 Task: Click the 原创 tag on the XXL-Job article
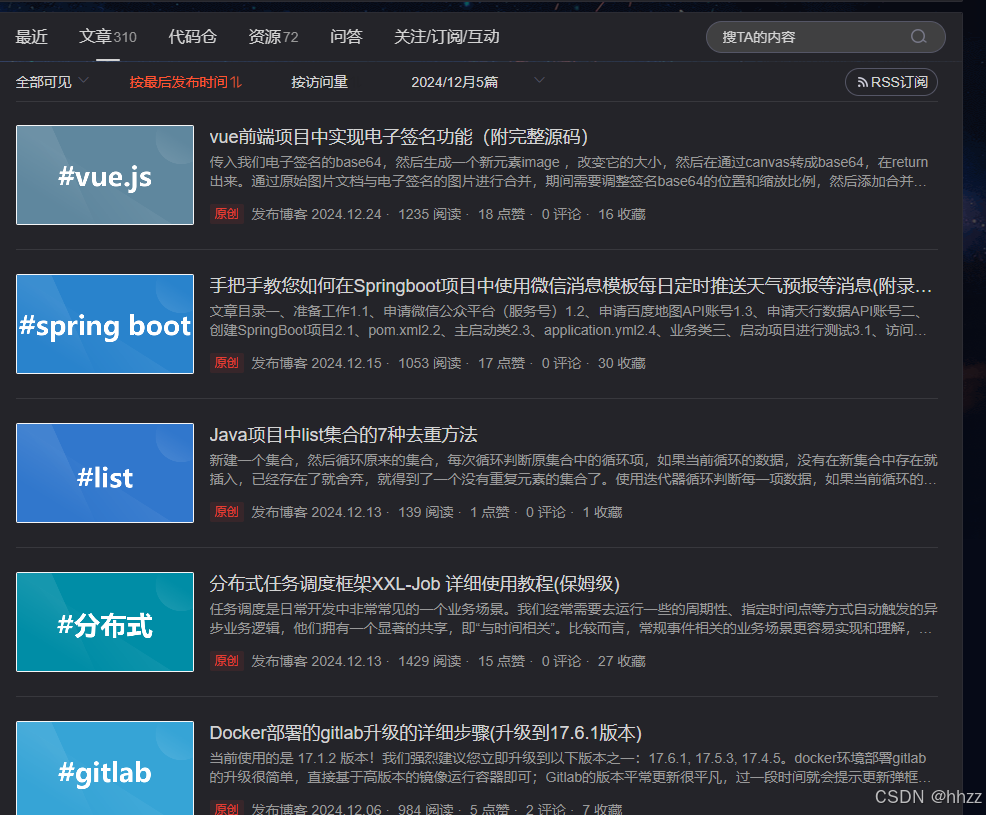click(226, 661)
